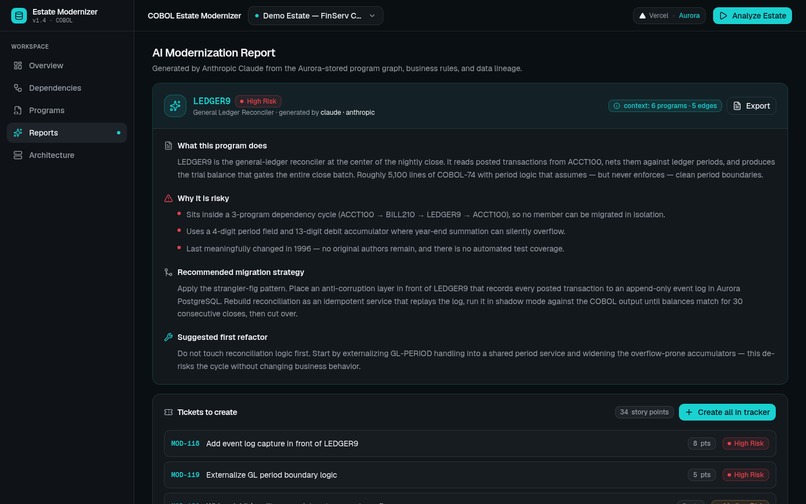This screenshot has width=806, height=504.
Task: Click the Overview grid icon
Action: point(18,66)
